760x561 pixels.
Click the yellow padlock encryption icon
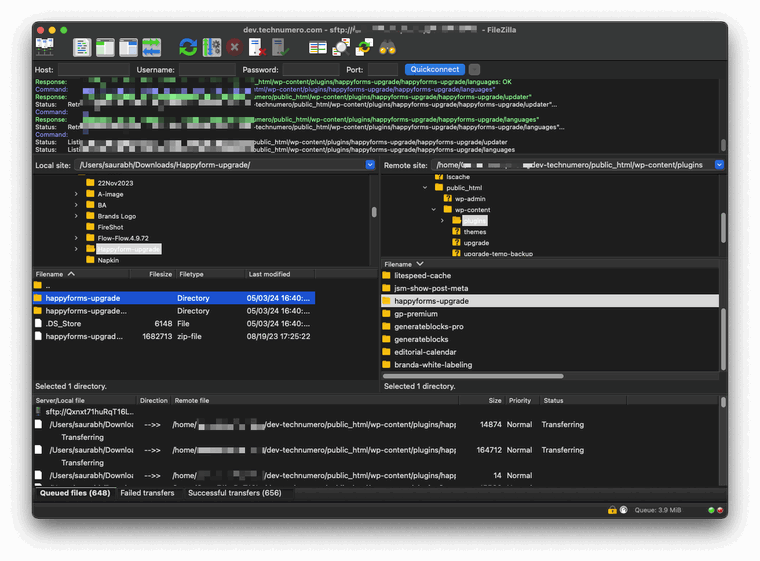click(x=612, y=510)
